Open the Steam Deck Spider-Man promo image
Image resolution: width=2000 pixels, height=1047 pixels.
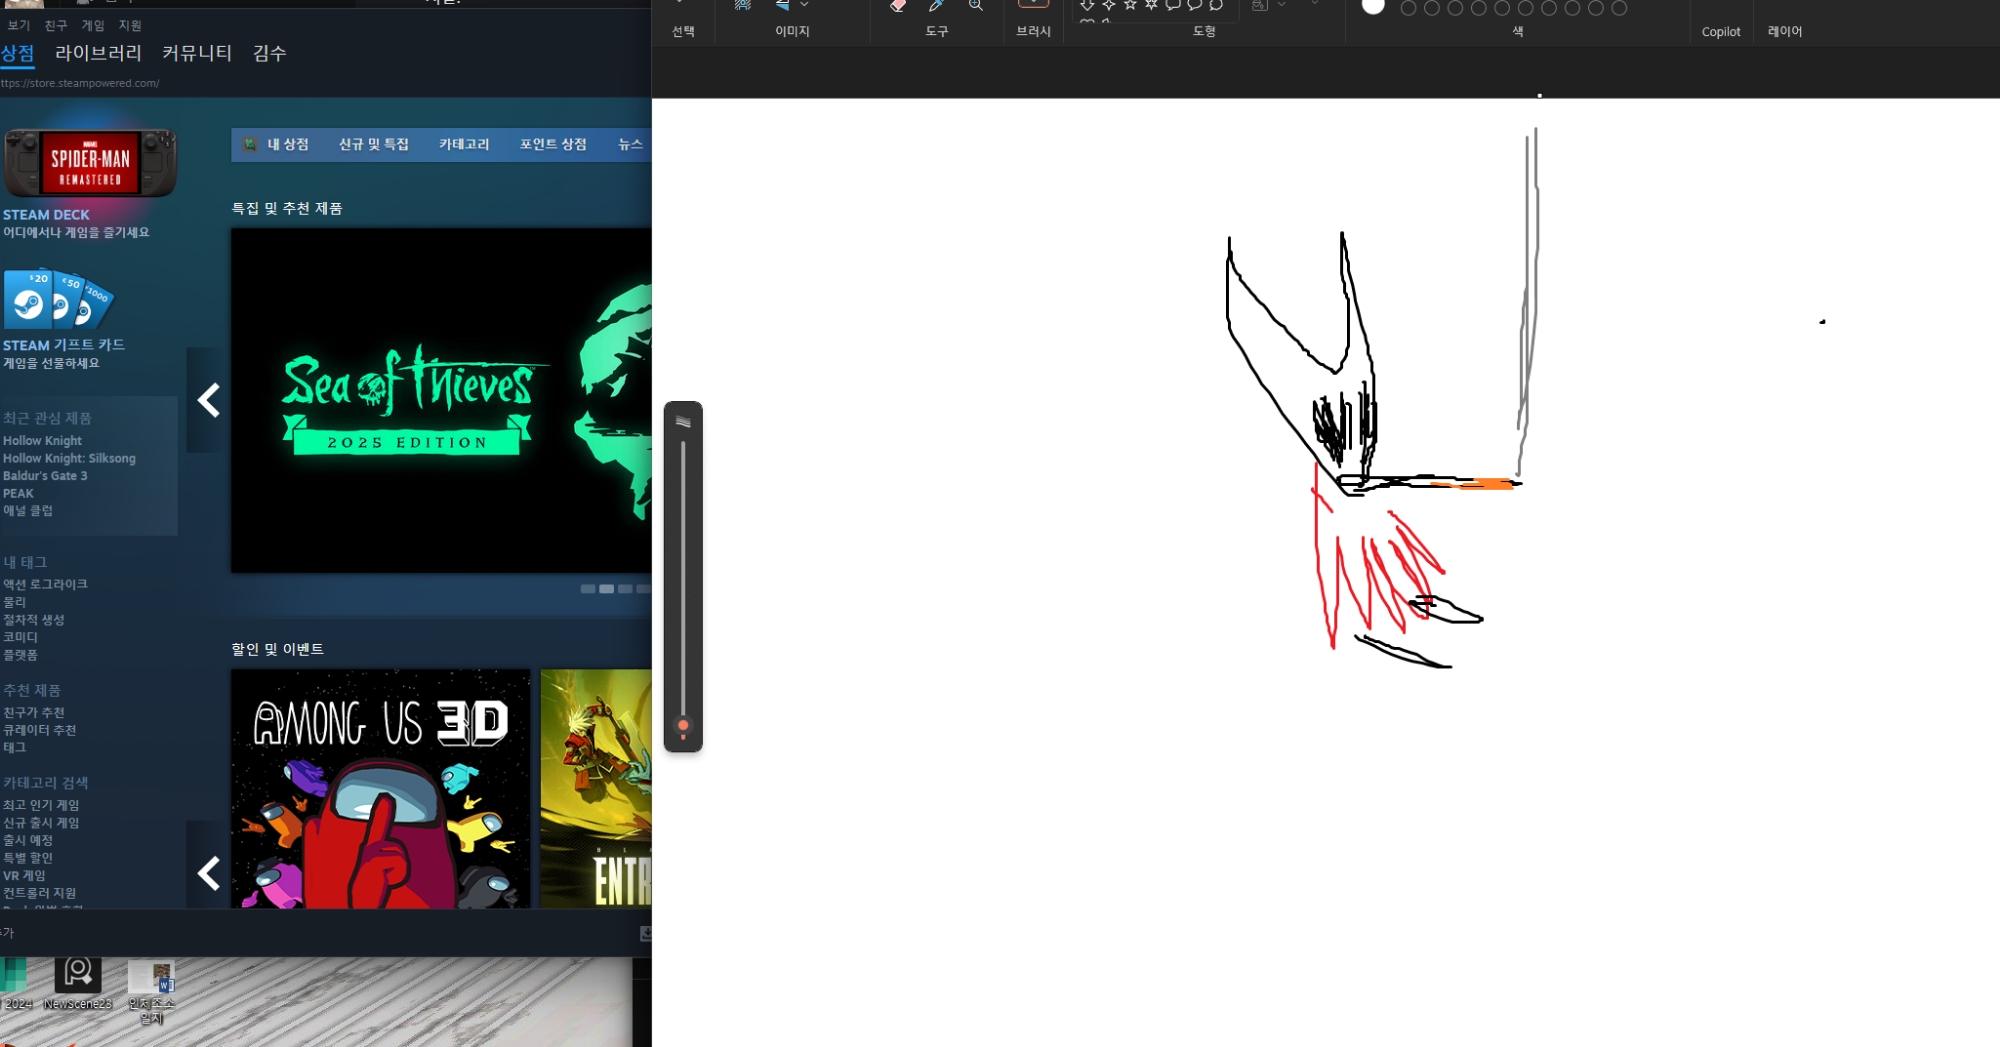tap(90, 163)
